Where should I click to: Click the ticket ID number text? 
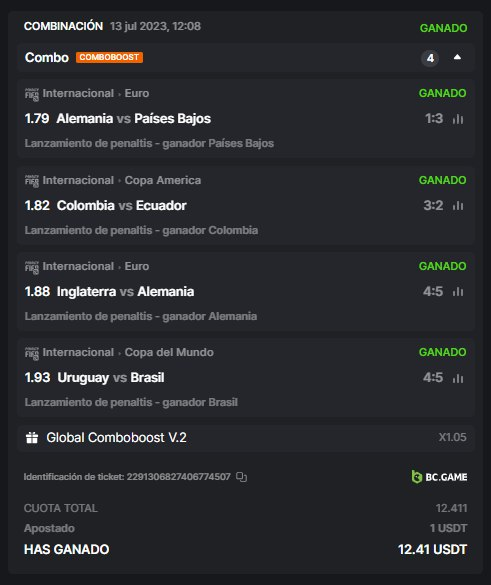click(x=178, y=477)
